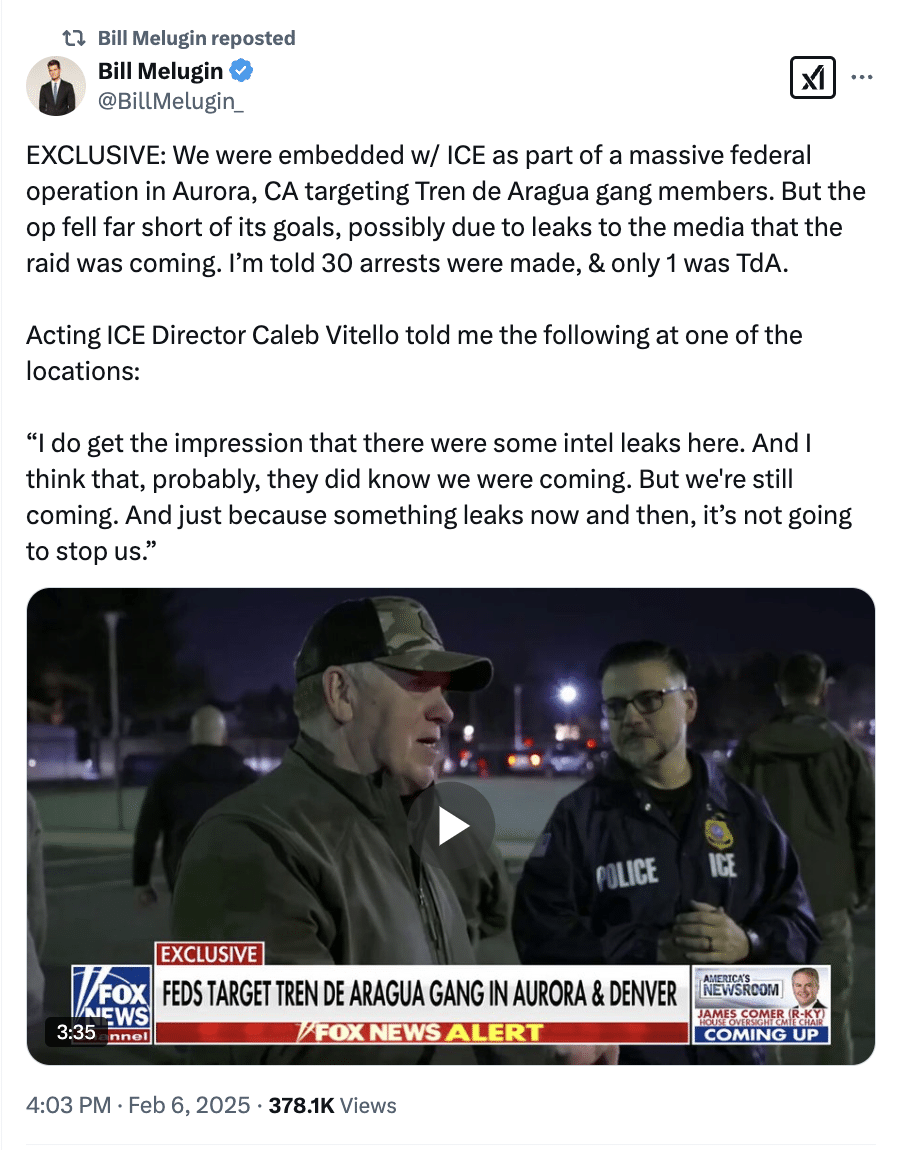The height and width of the screenshot is (1150, 900).
Task: Click the Fox News Alert ticker bar
Action: click(x=422, y=1032)
